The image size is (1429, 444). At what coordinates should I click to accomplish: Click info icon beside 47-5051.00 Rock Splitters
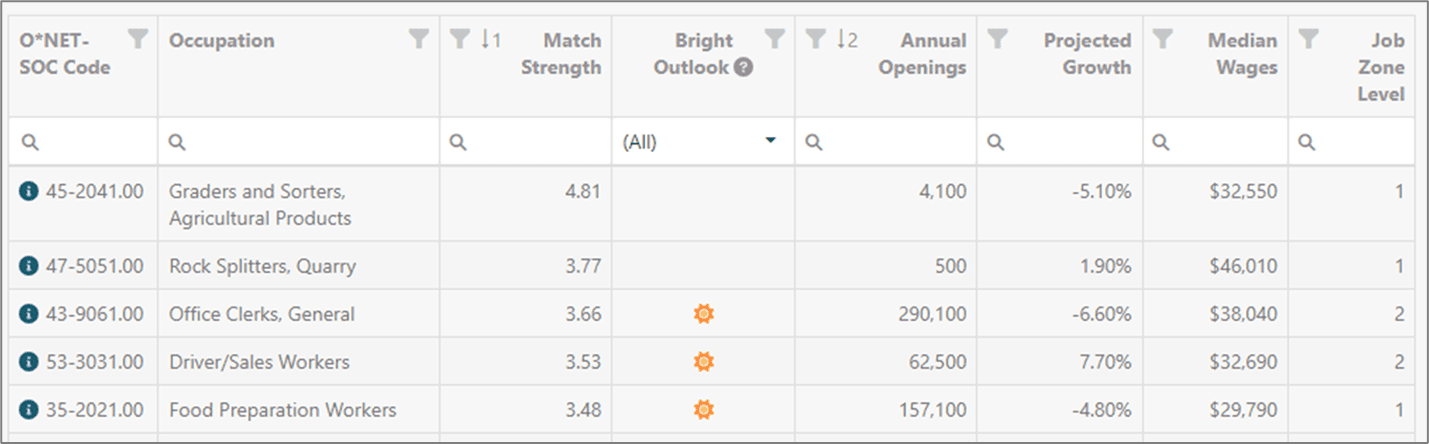pyautogui.click(x=29, y=266)
